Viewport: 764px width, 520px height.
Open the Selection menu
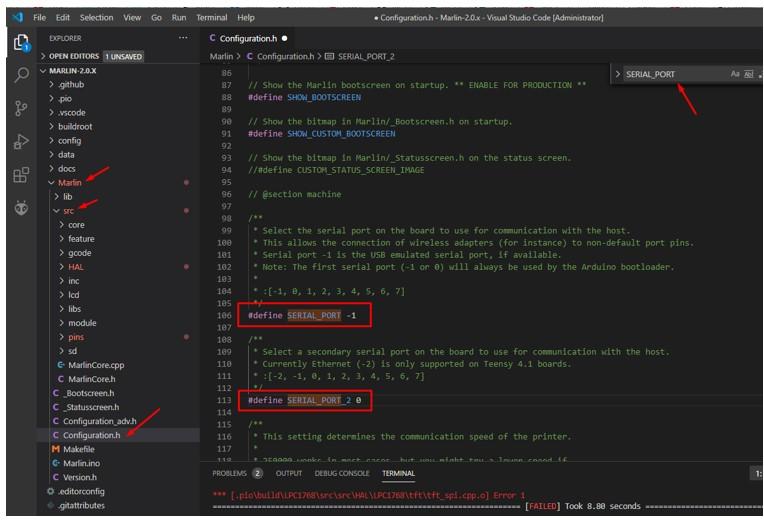[x=96, y=18]
